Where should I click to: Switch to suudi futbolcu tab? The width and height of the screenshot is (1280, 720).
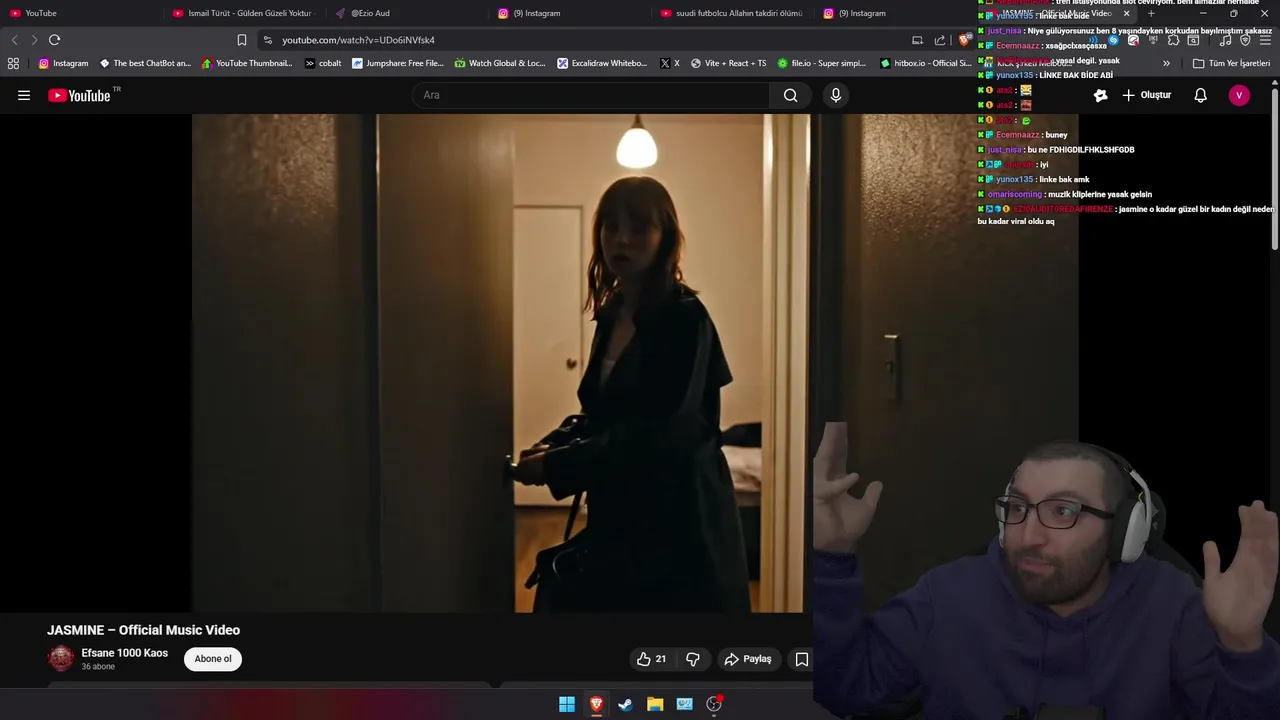[x=731, y=13]
